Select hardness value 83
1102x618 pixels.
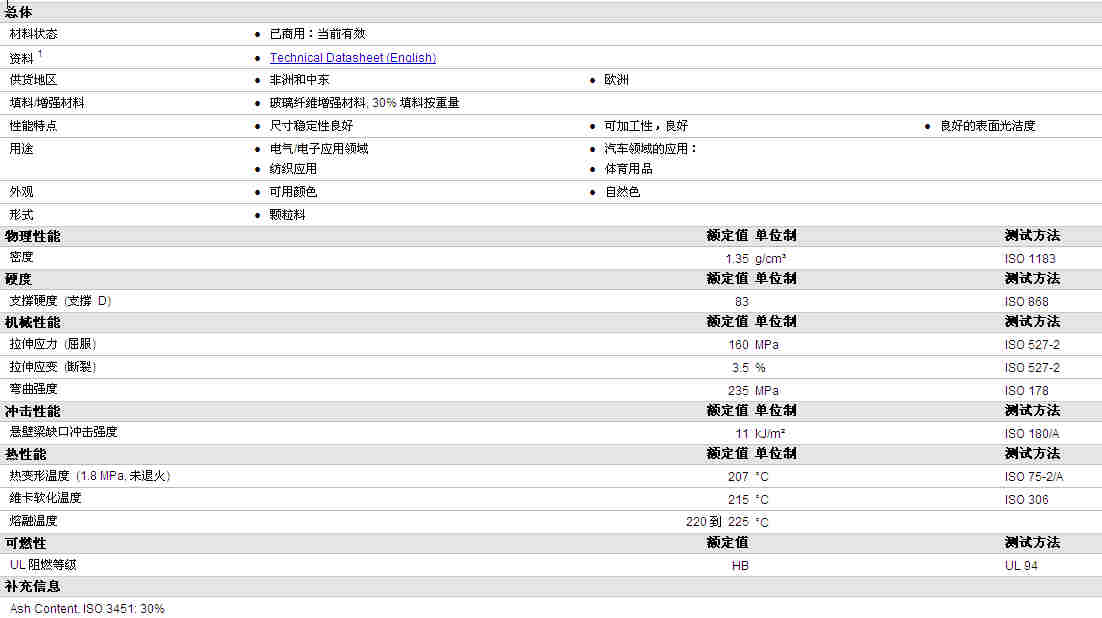point(741,302)
